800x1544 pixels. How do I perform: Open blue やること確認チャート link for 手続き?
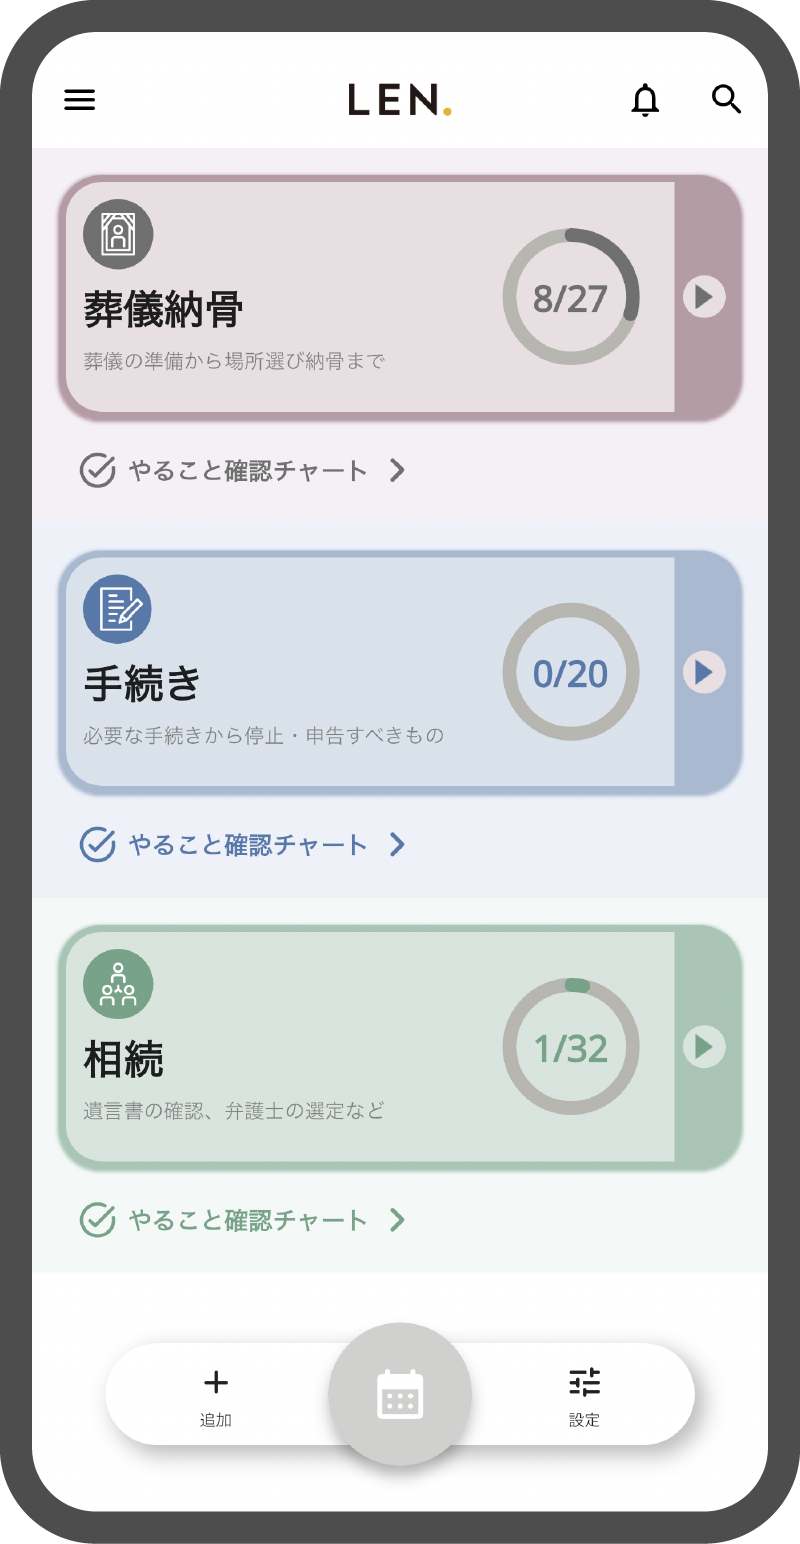click(248, 845)
